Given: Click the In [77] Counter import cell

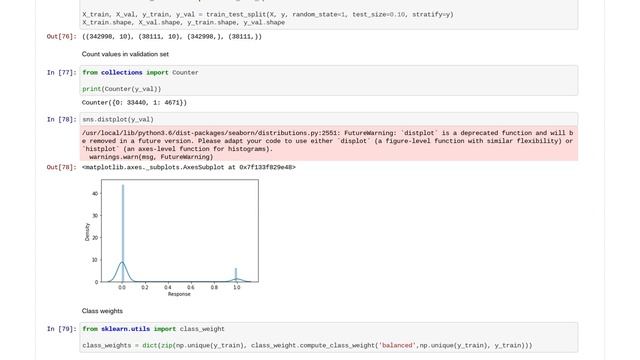Looking at the screenshot, I should (329, 80).
